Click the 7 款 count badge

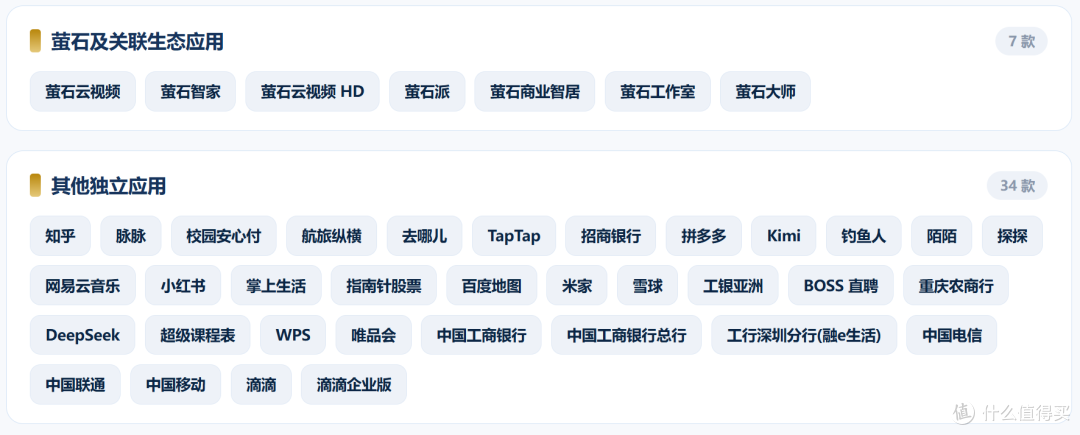click(1021, 41)
